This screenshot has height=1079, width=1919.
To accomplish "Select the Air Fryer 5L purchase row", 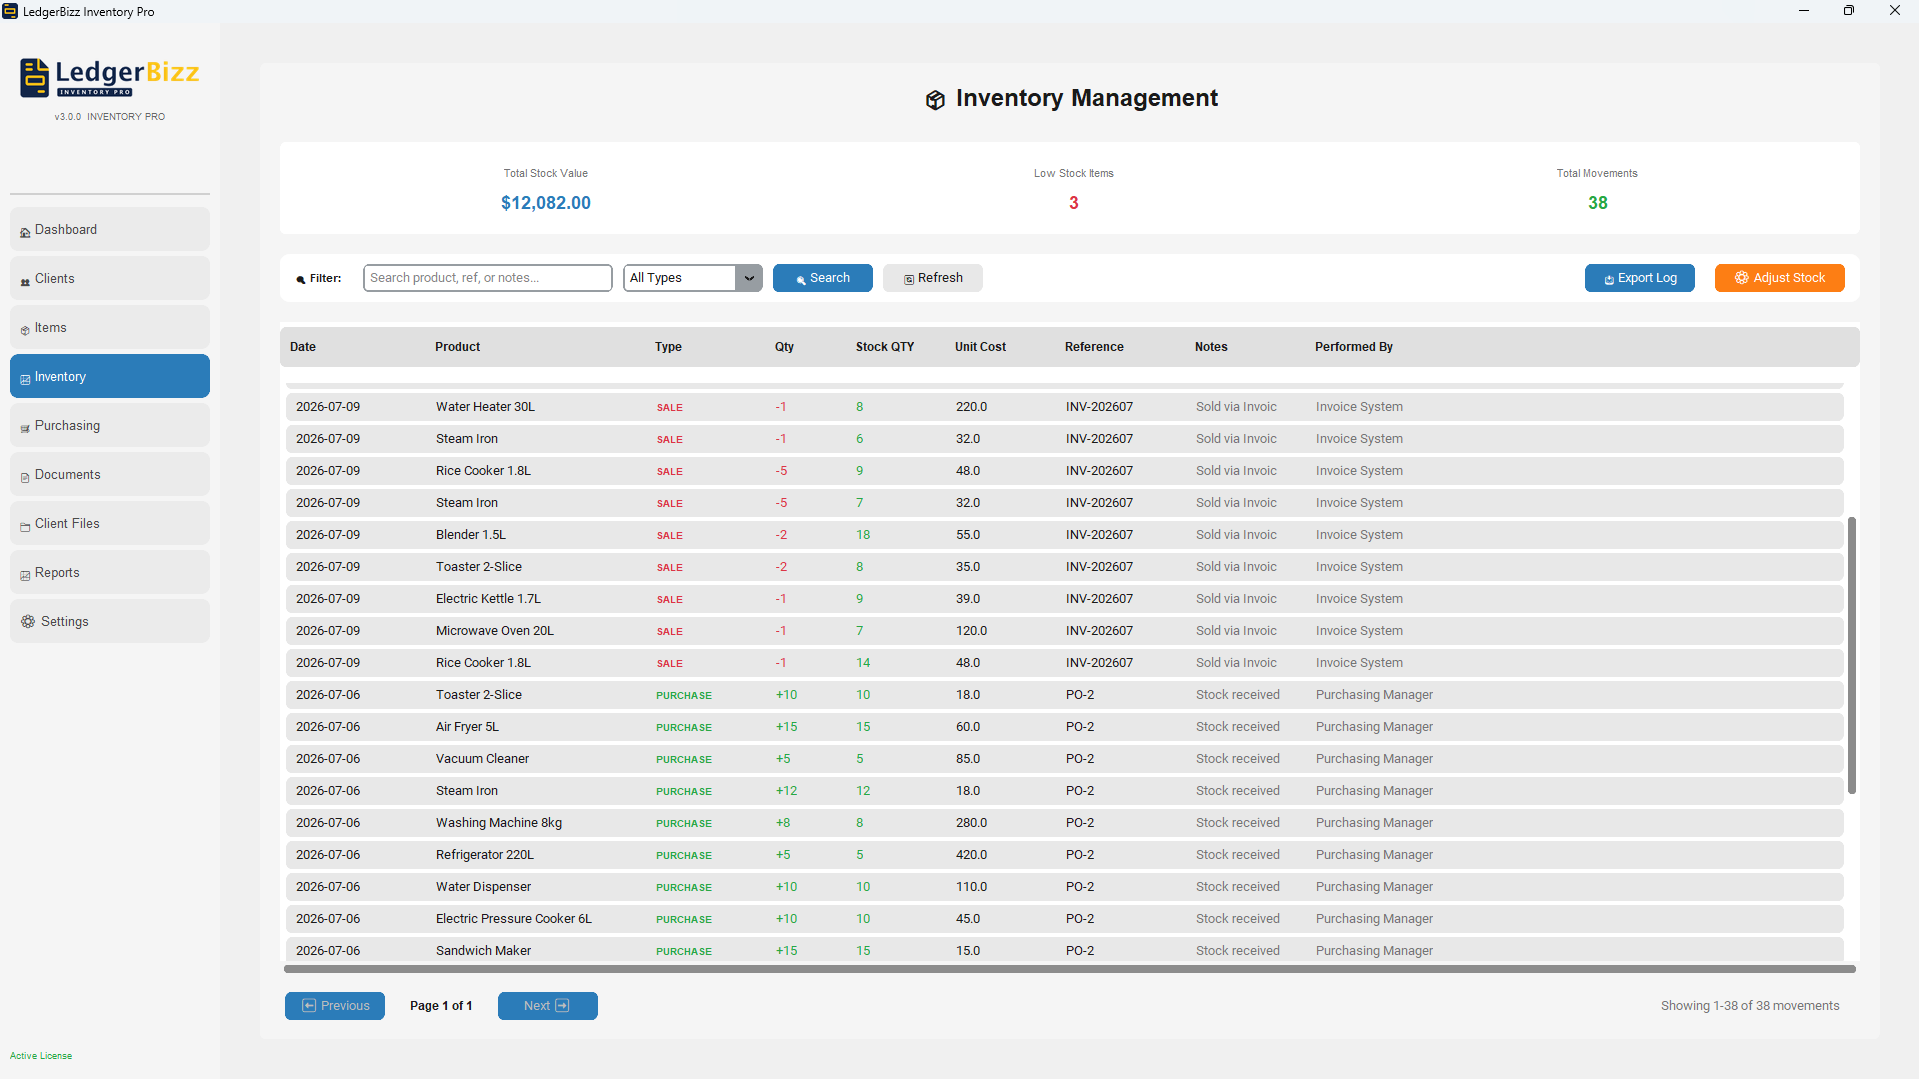I will pyautogui.click(x=1065, y=727).
